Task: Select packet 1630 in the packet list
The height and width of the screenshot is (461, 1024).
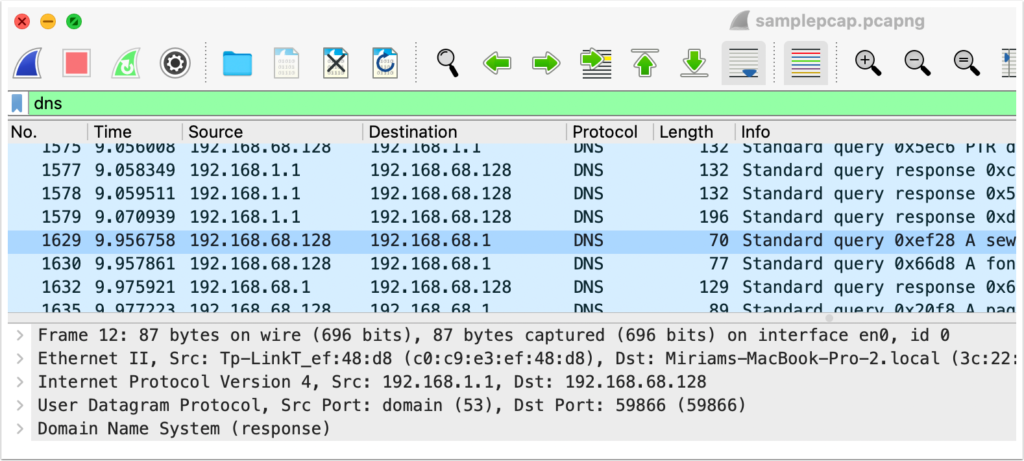Action: [400, 263]
